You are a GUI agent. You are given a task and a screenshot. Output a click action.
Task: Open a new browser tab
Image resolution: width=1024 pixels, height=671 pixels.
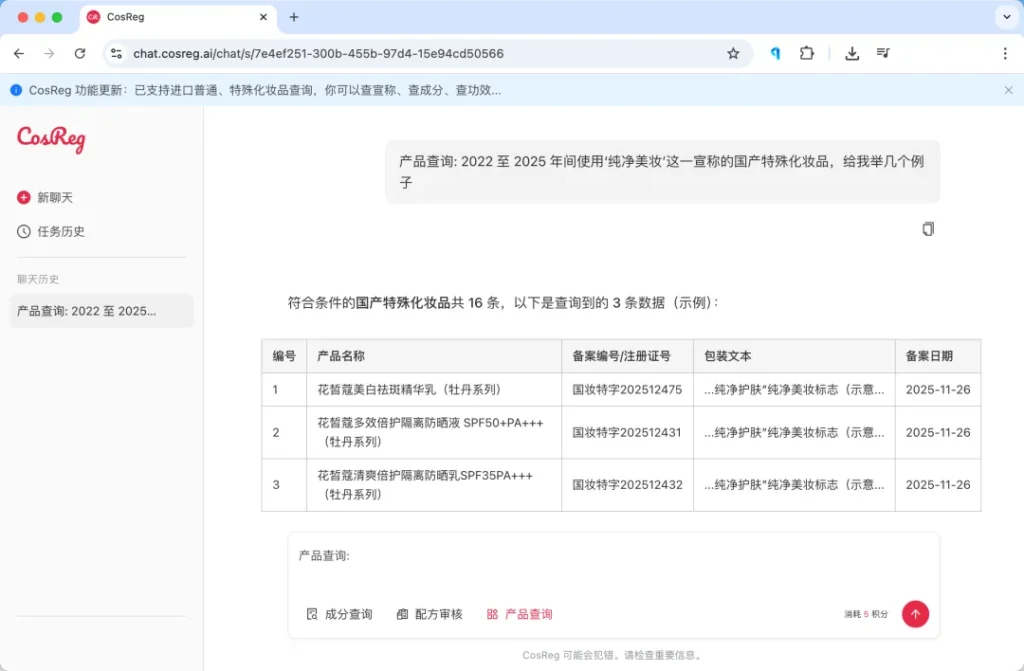pos(294,17)
